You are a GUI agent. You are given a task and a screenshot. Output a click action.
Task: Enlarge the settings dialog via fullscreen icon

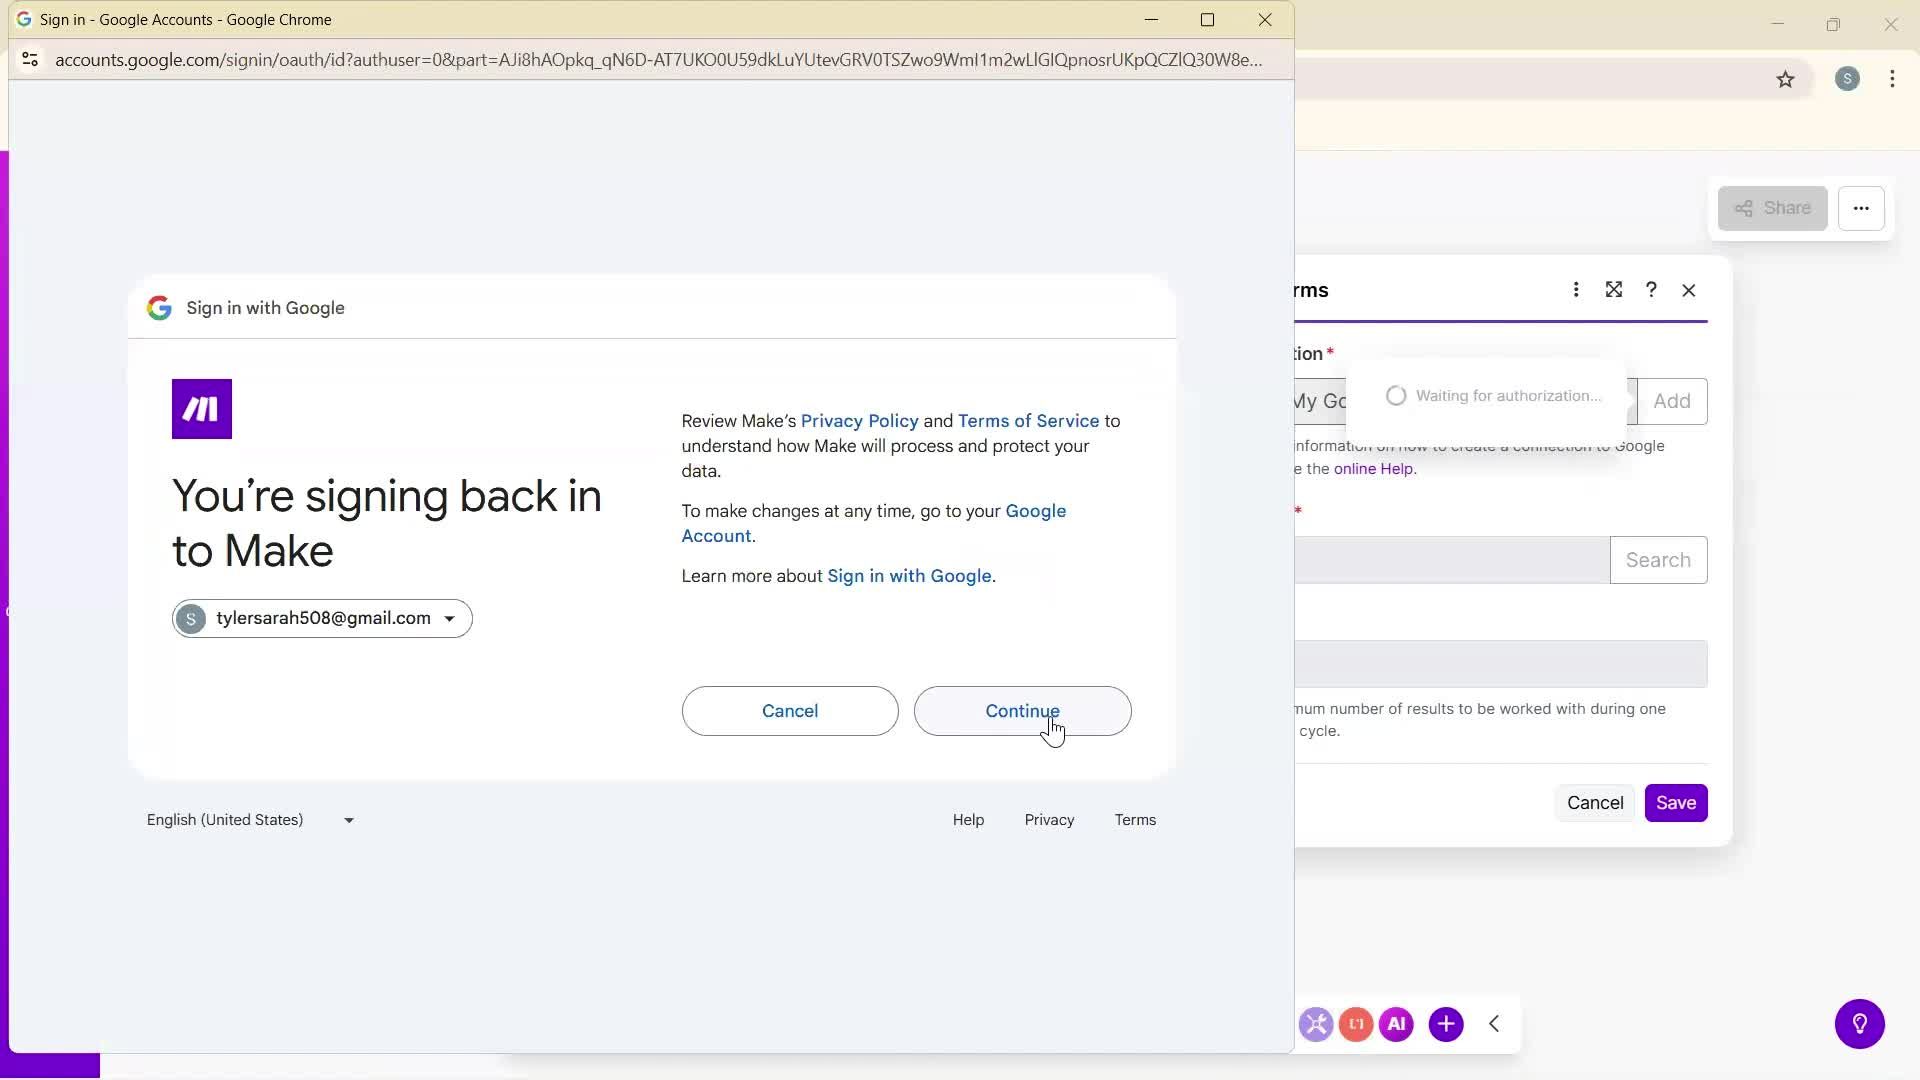[x=1614, y=290]
